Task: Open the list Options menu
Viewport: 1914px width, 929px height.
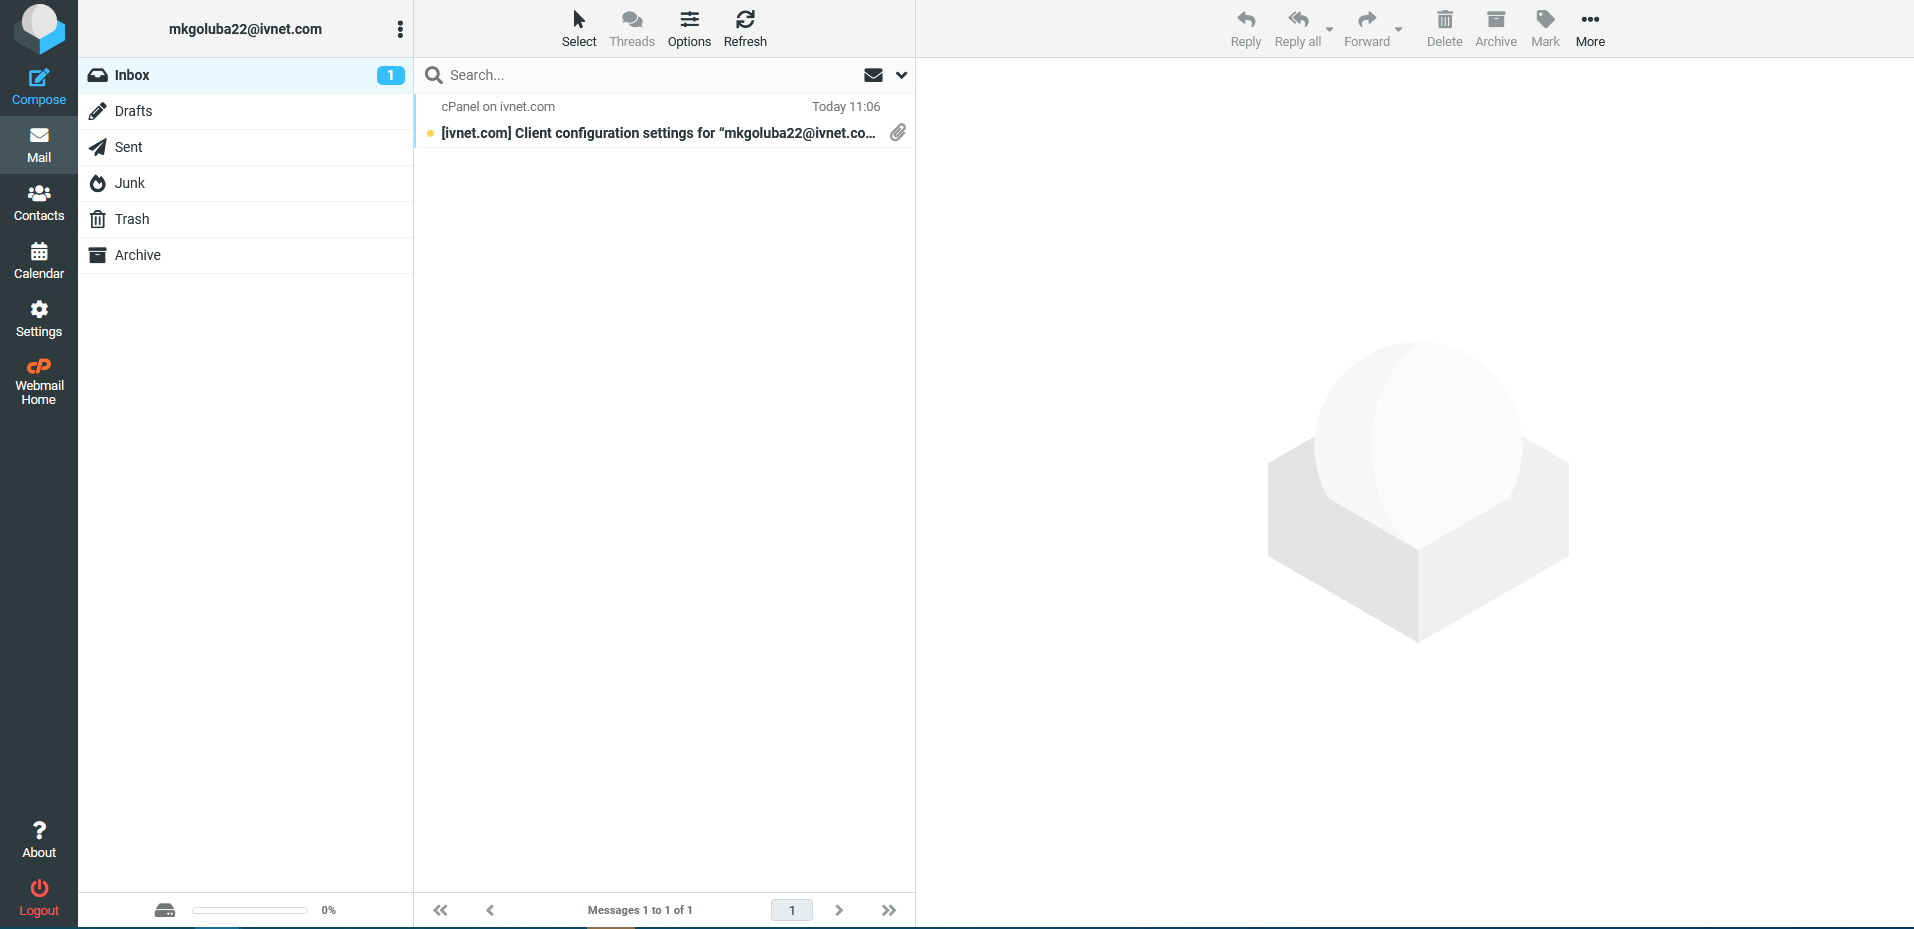Action: 689,29
